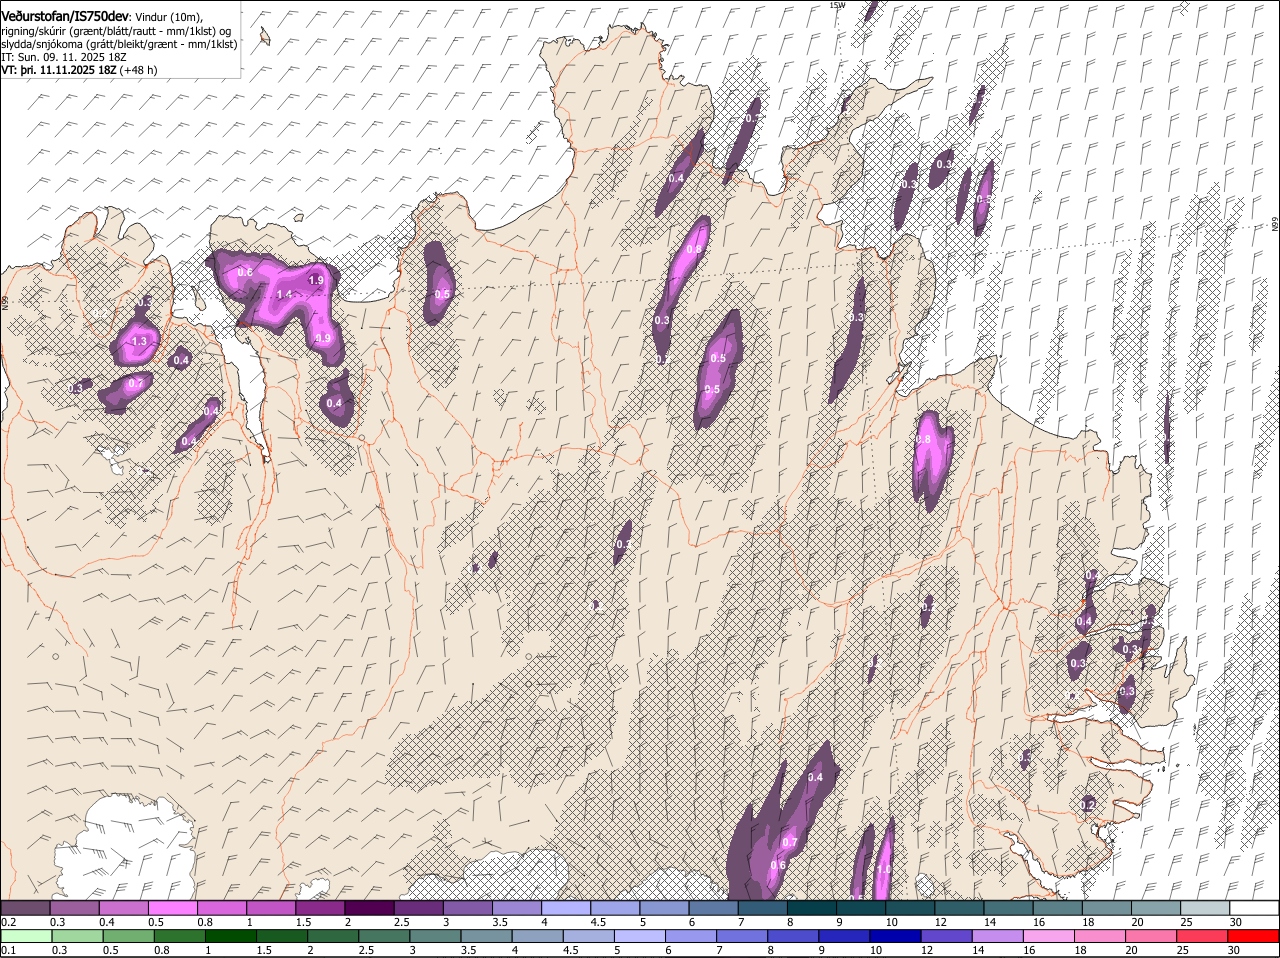This screenshot has width=1280, height=958.
Task: Select the darkest purple top legend swatch after 2
Action: [x=369, y=907]
